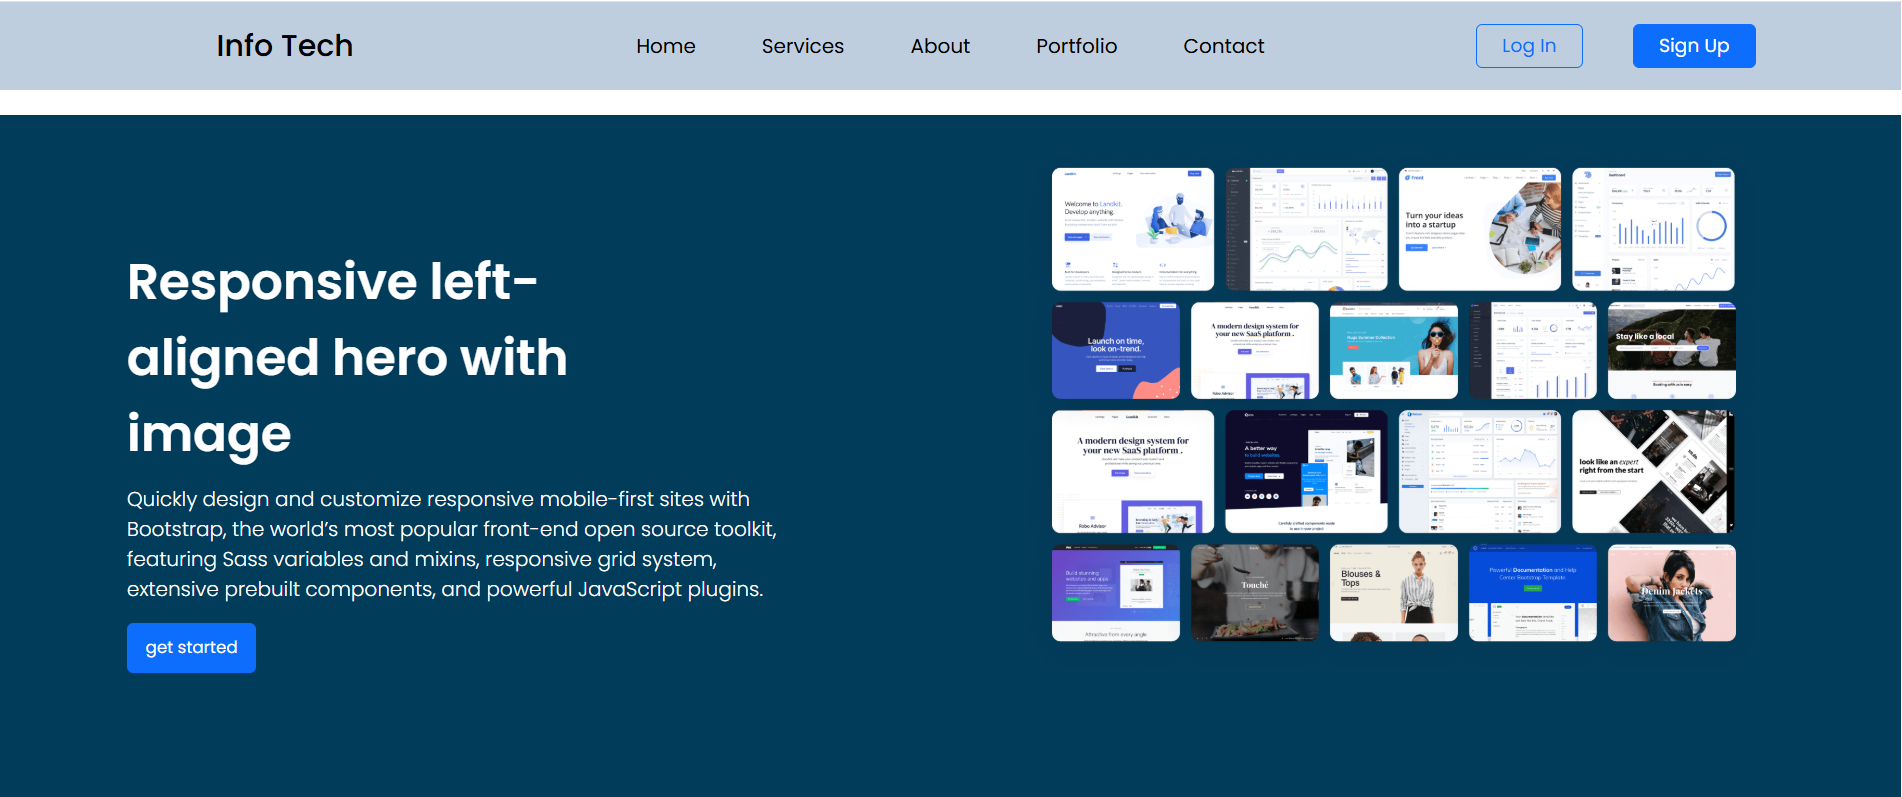
Task: Click the get started button
Action: coord(191,648)
